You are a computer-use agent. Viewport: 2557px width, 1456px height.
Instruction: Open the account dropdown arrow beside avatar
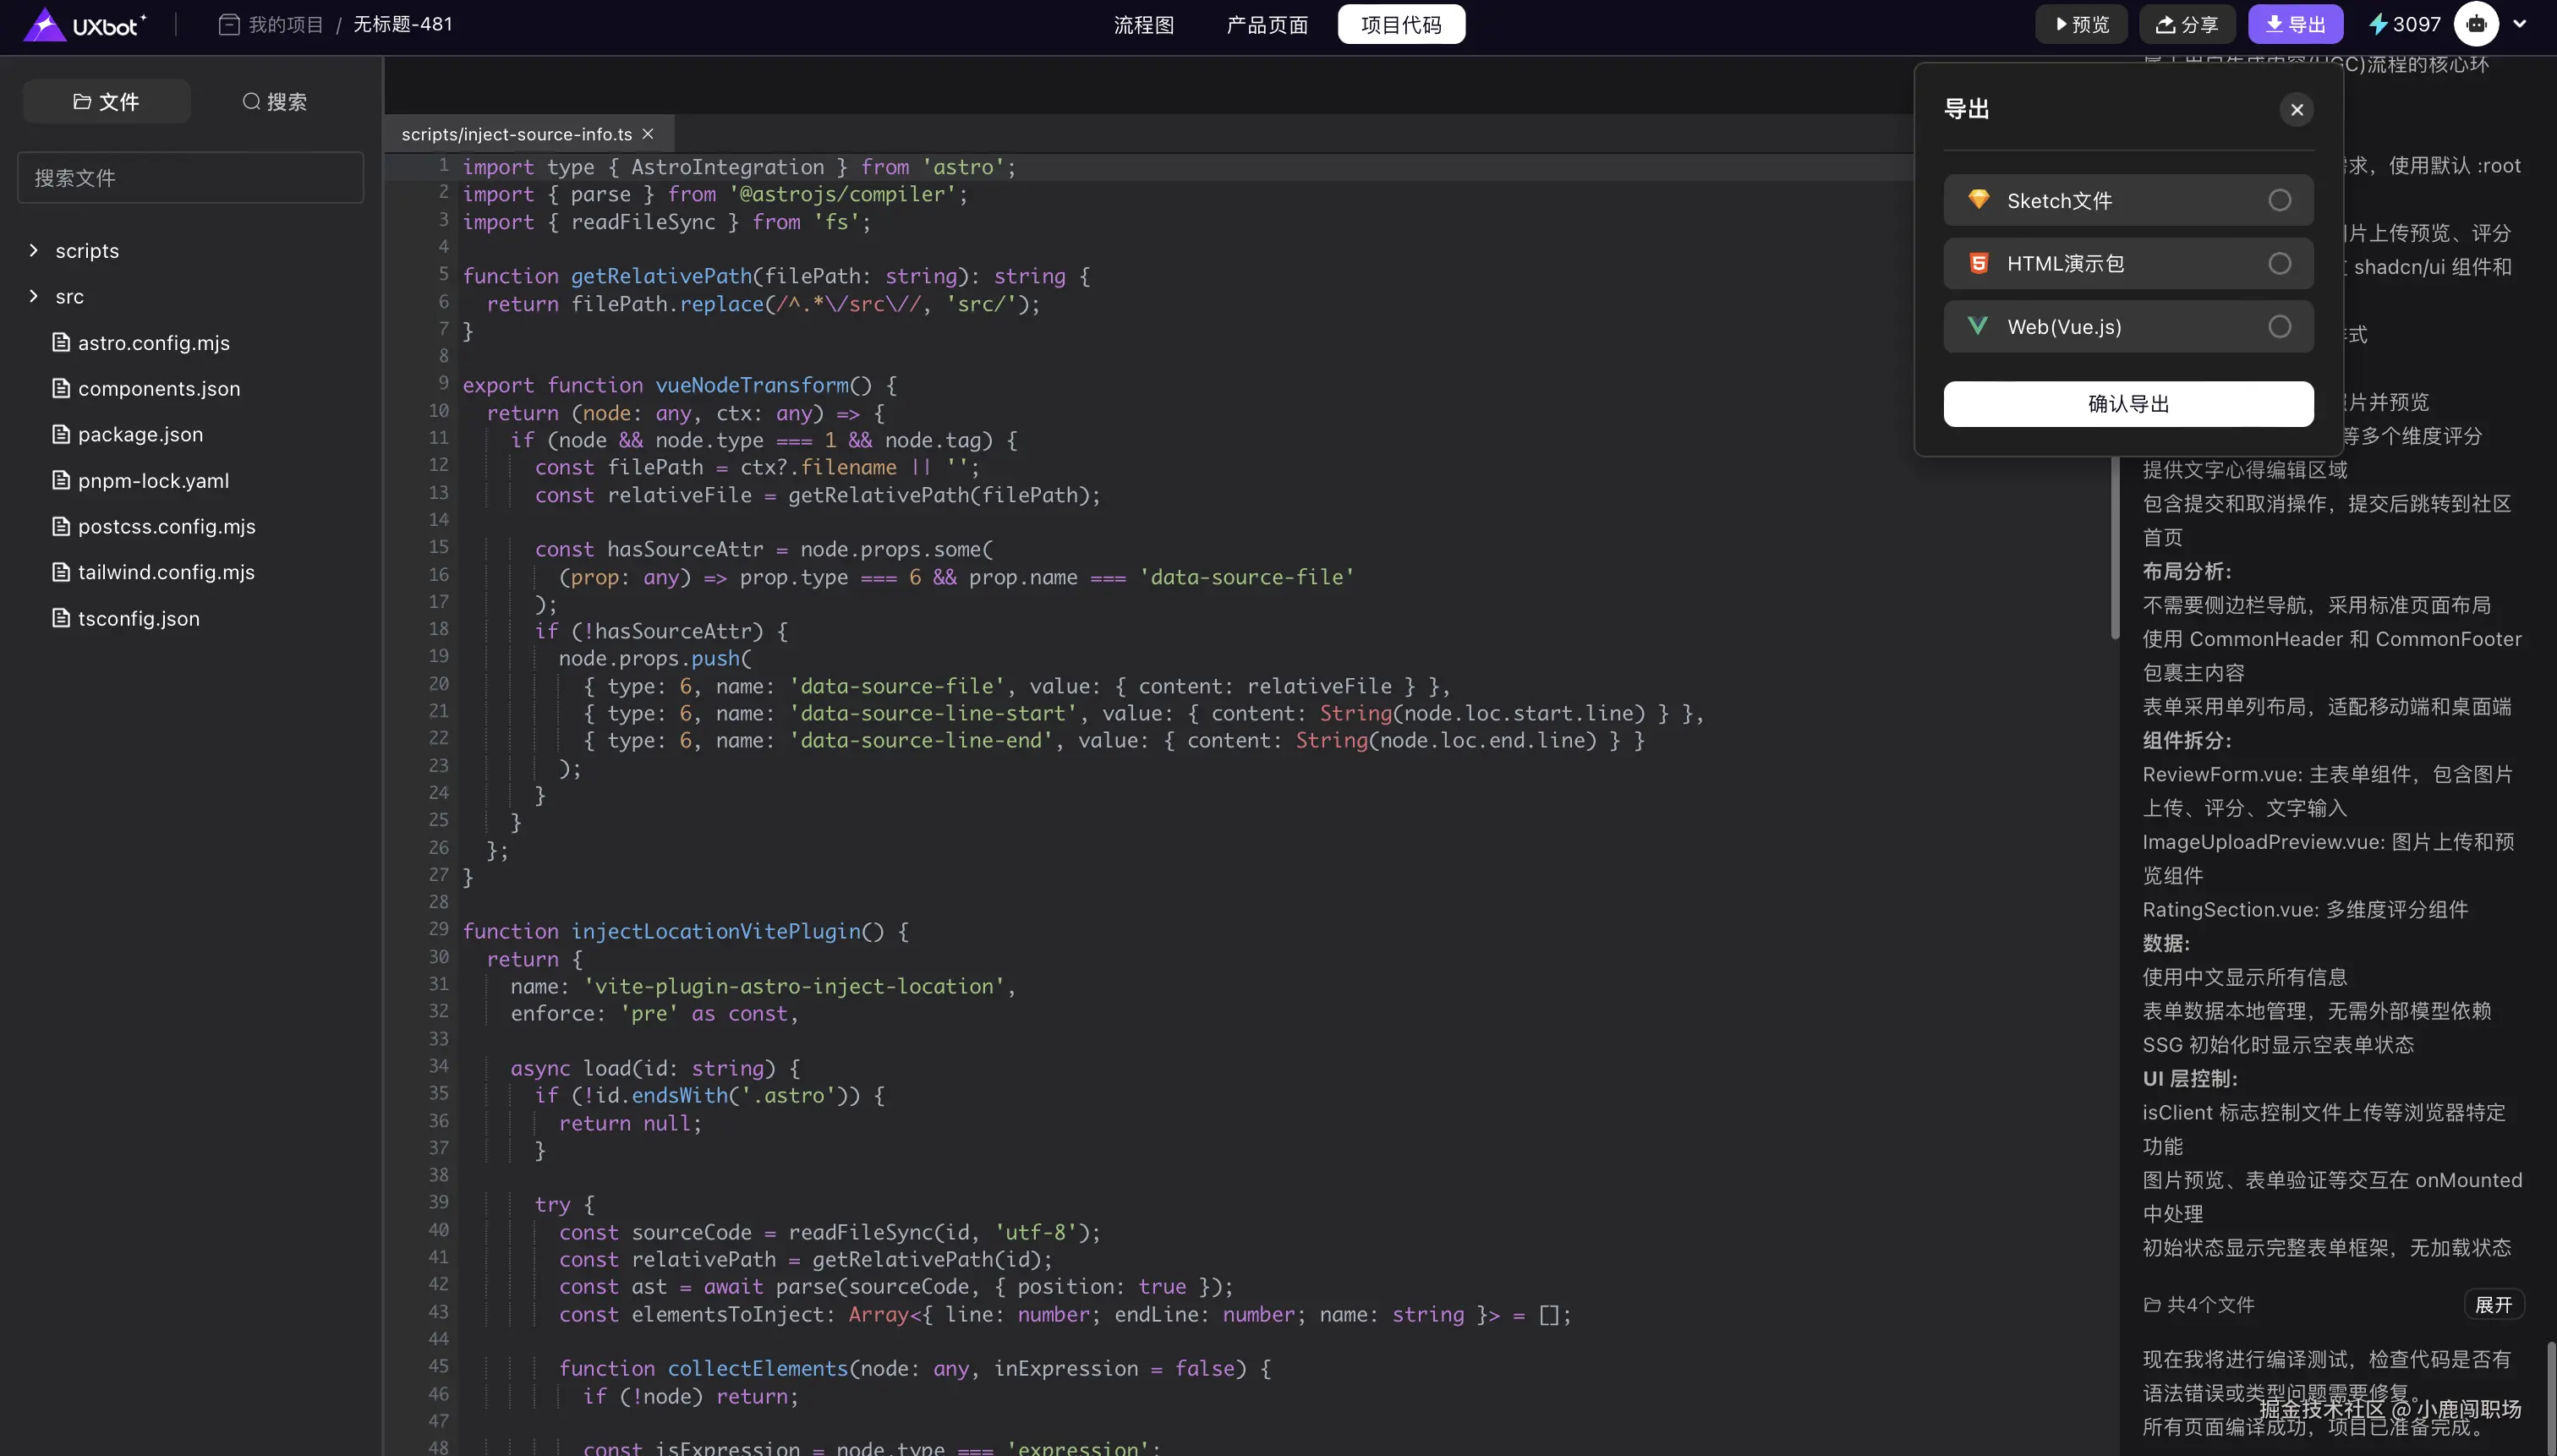point(2520,24)
